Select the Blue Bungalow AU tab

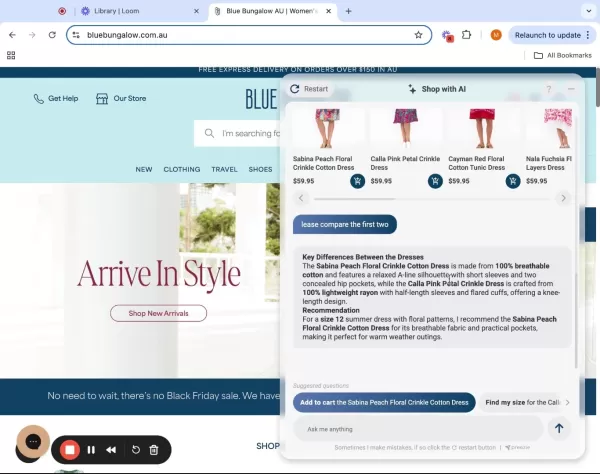(x=272, y=11)
